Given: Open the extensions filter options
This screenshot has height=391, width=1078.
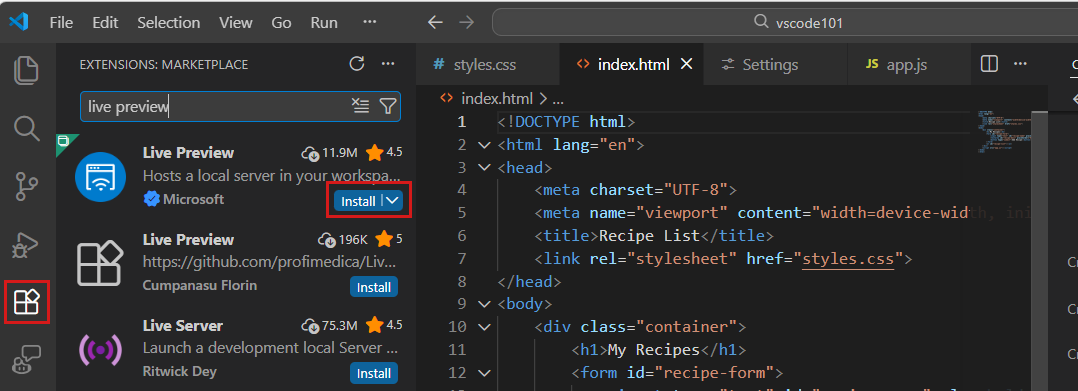Looking at the screenshot, I should (x=388, y=106).
